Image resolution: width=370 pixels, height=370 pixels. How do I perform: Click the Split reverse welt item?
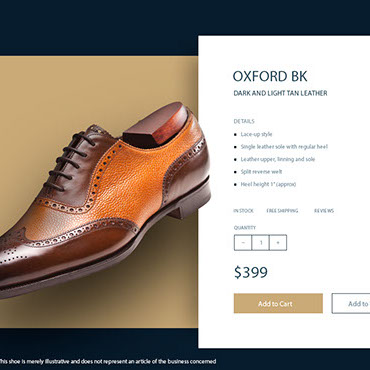point(261,172)
